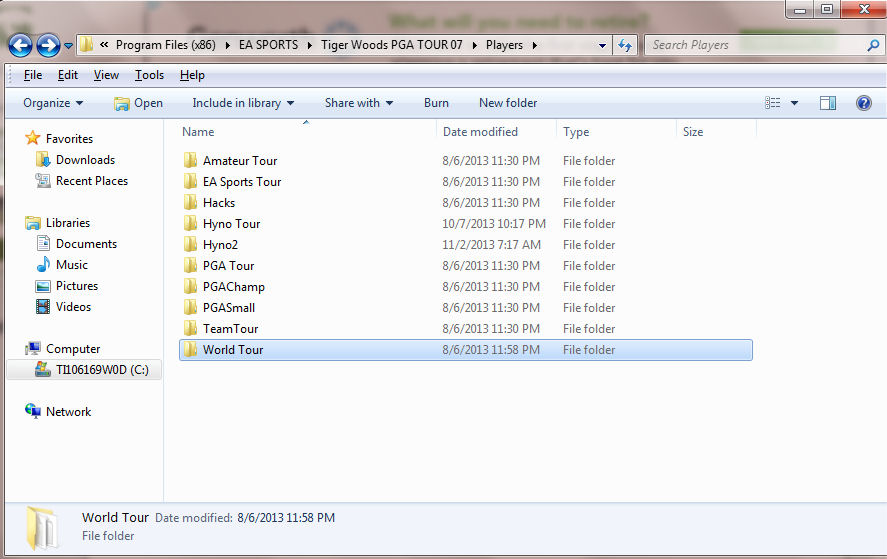Click the folder icon in the address bar
The width and height of the screenshot is (887, 559).
click(x=86, y=45)
